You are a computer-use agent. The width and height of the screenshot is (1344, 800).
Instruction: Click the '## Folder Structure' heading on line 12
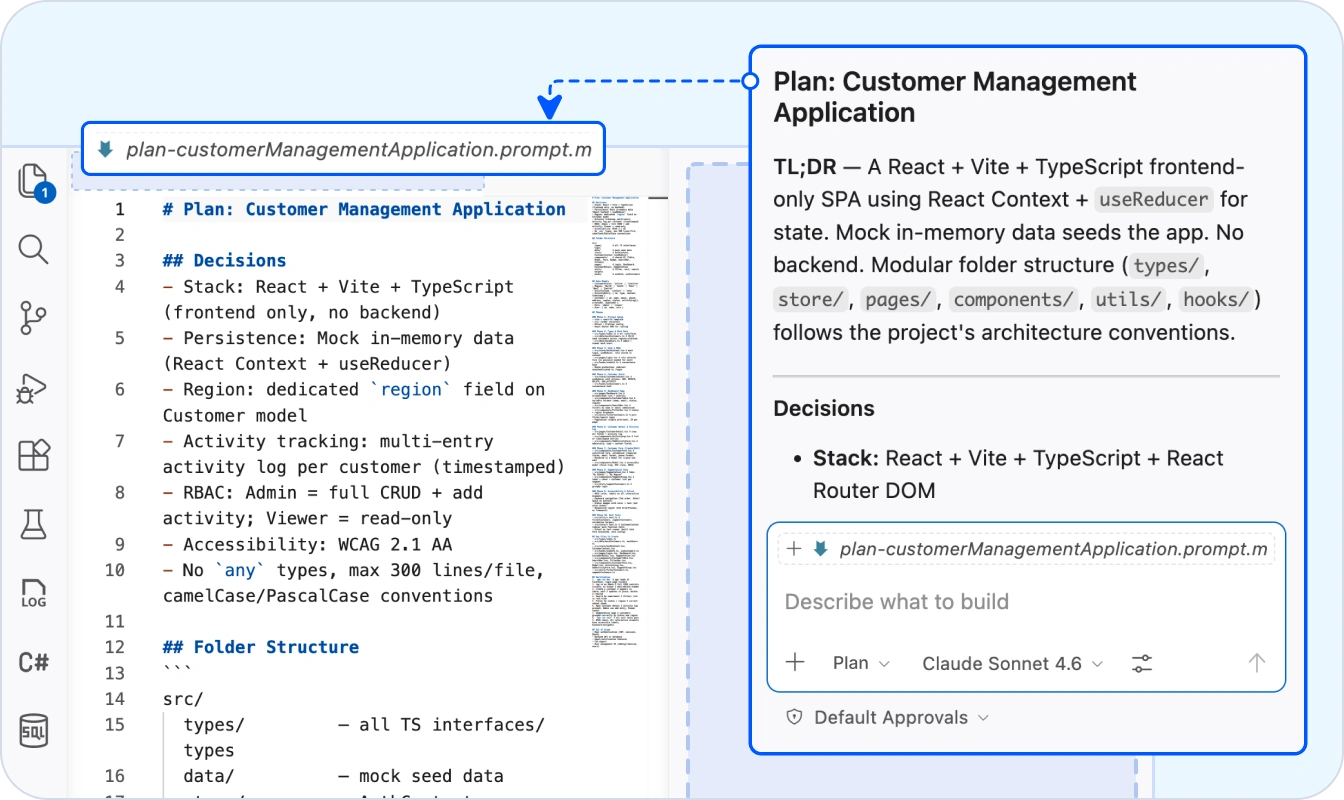click(x=260, y=647)
